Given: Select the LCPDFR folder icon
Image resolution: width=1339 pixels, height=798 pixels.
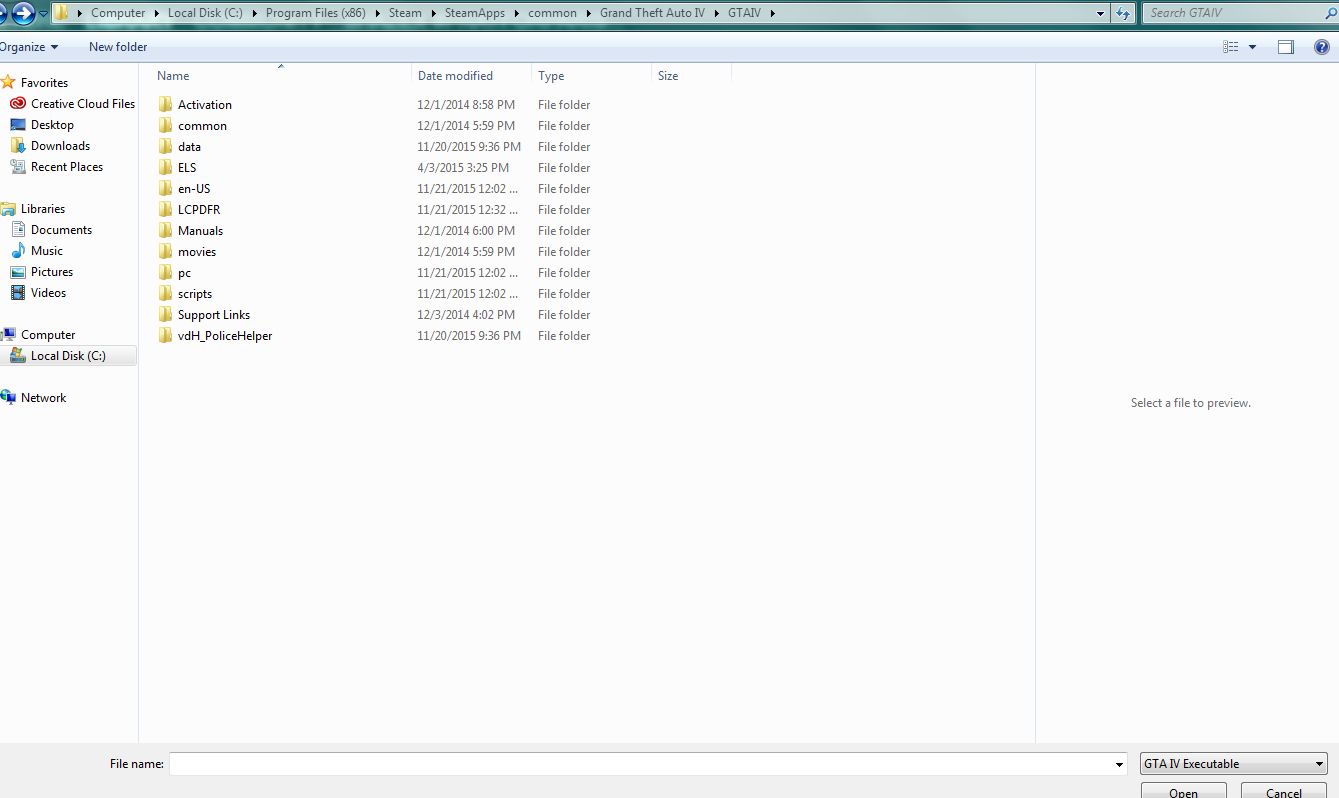Looking at the screenshot, I should coord(166,209).
